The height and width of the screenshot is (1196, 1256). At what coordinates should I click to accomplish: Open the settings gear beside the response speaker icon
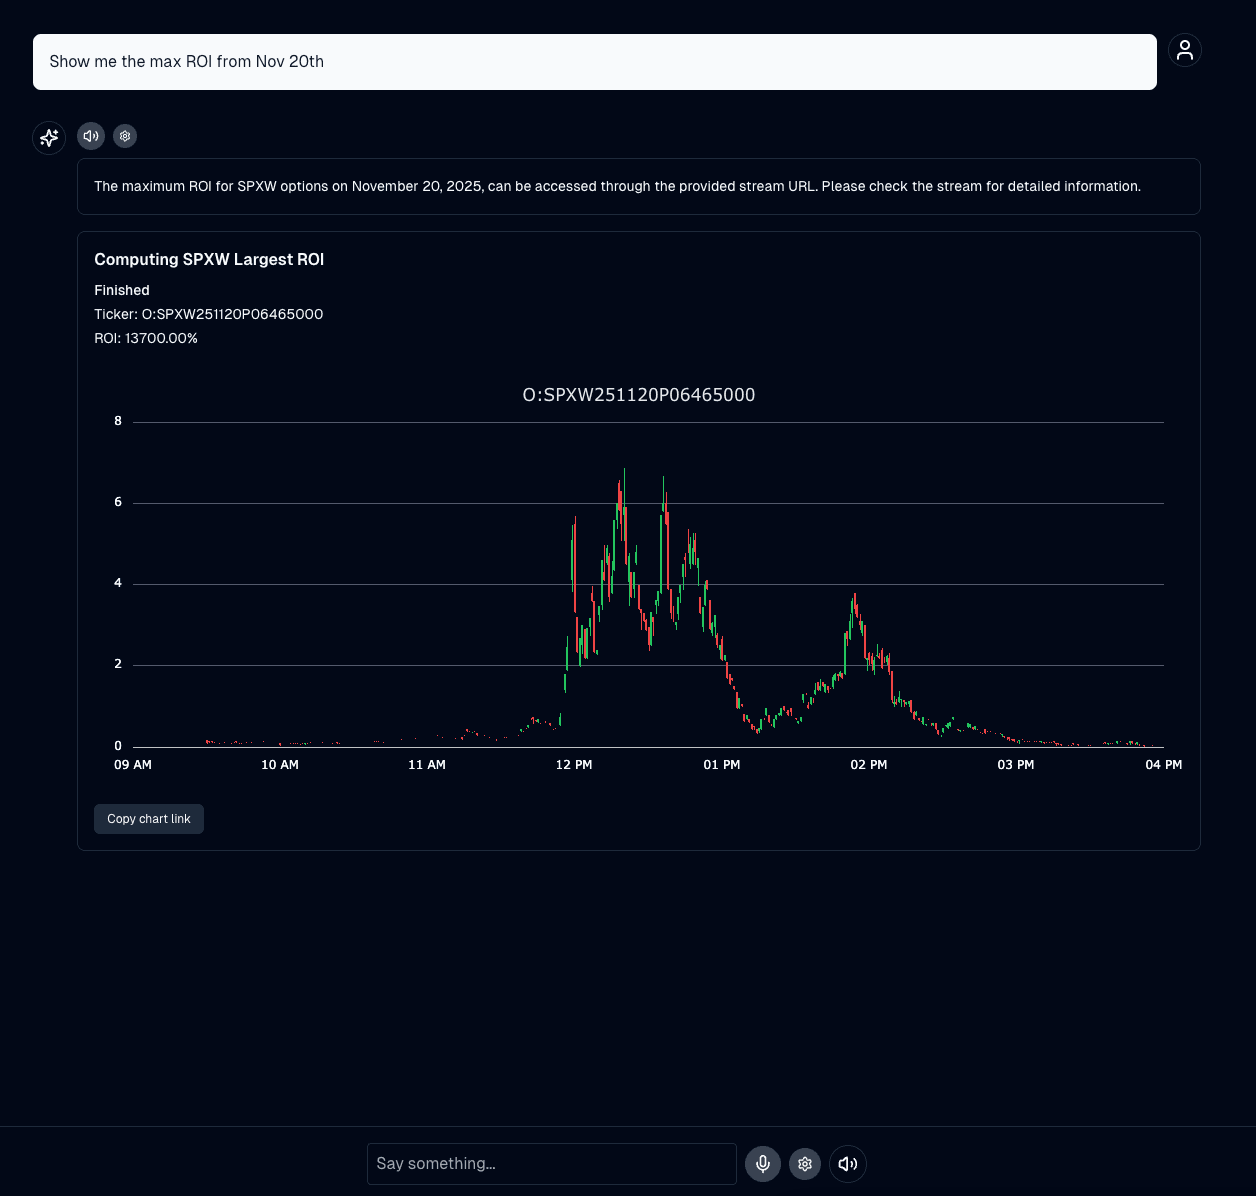coord(125,136)
